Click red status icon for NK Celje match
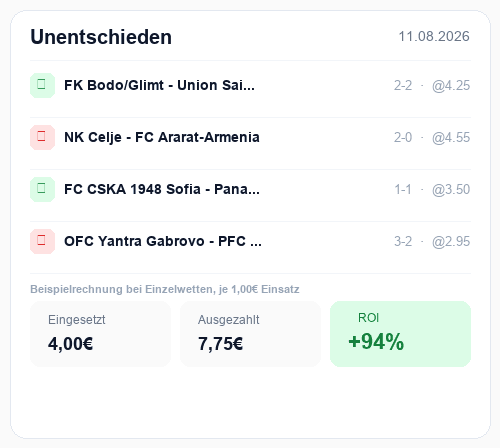Viewport: 500px width, 448px height. [x=42, y=137]
